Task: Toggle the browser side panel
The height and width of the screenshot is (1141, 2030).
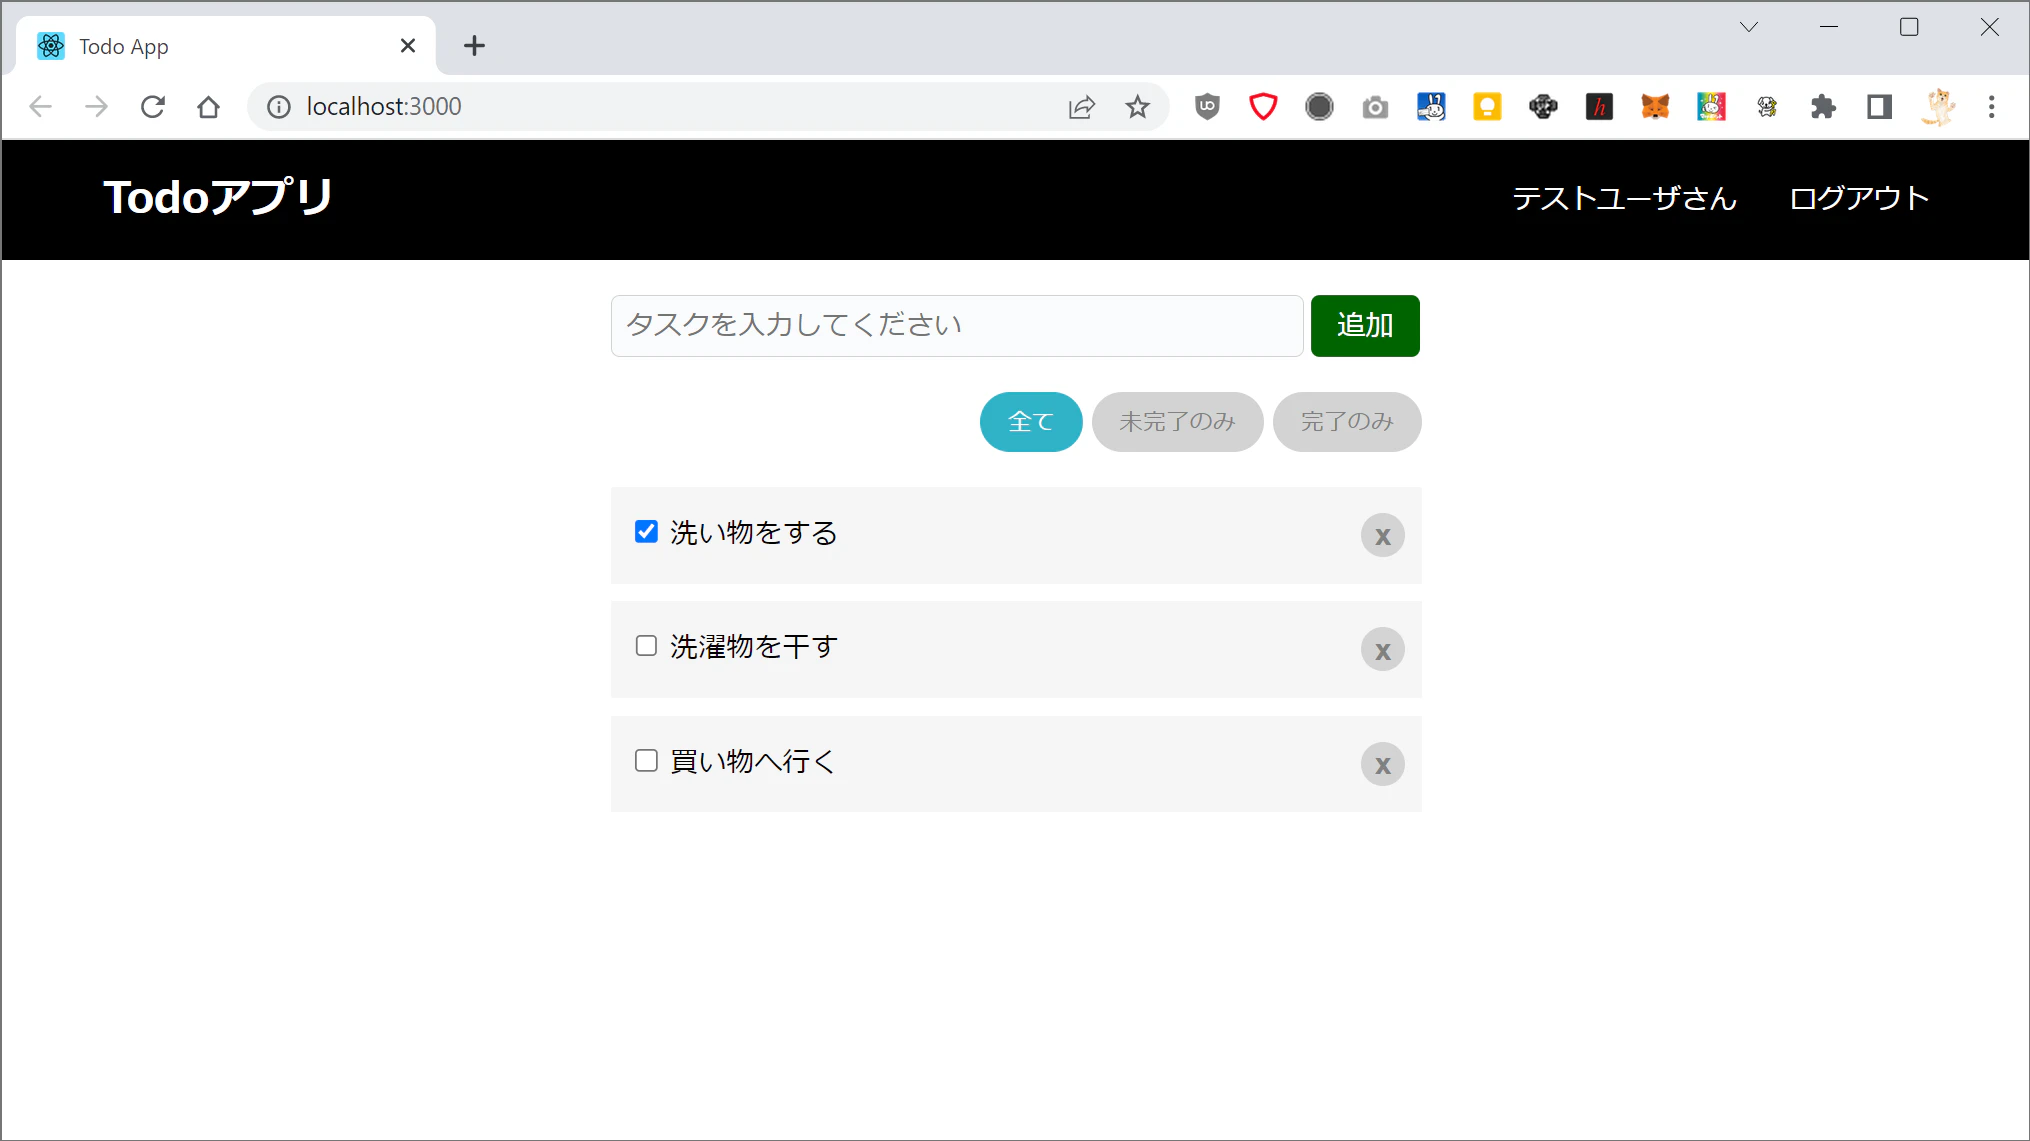Action: 1879,107
